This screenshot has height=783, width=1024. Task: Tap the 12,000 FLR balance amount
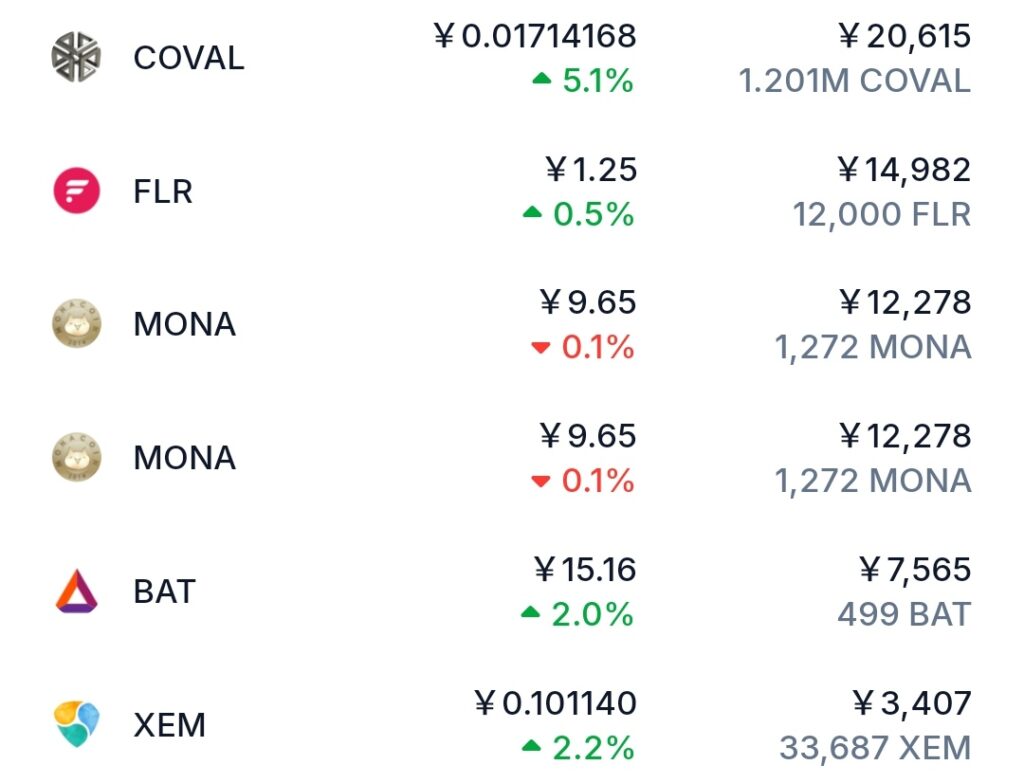click(882, 214)
